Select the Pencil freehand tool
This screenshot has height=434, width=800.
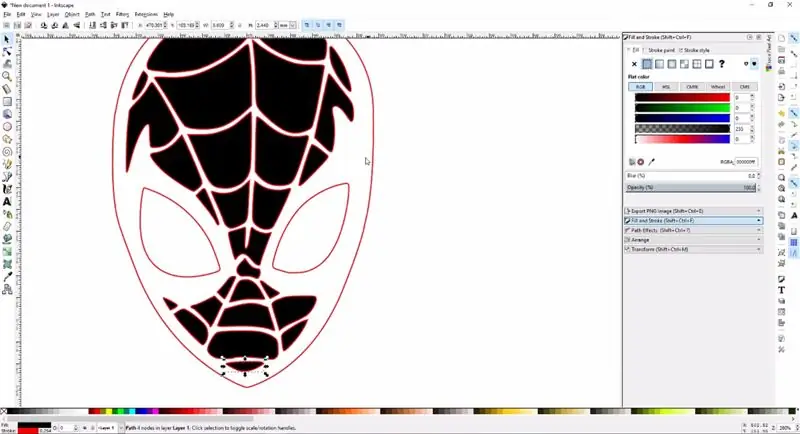(x=7, y=164)
